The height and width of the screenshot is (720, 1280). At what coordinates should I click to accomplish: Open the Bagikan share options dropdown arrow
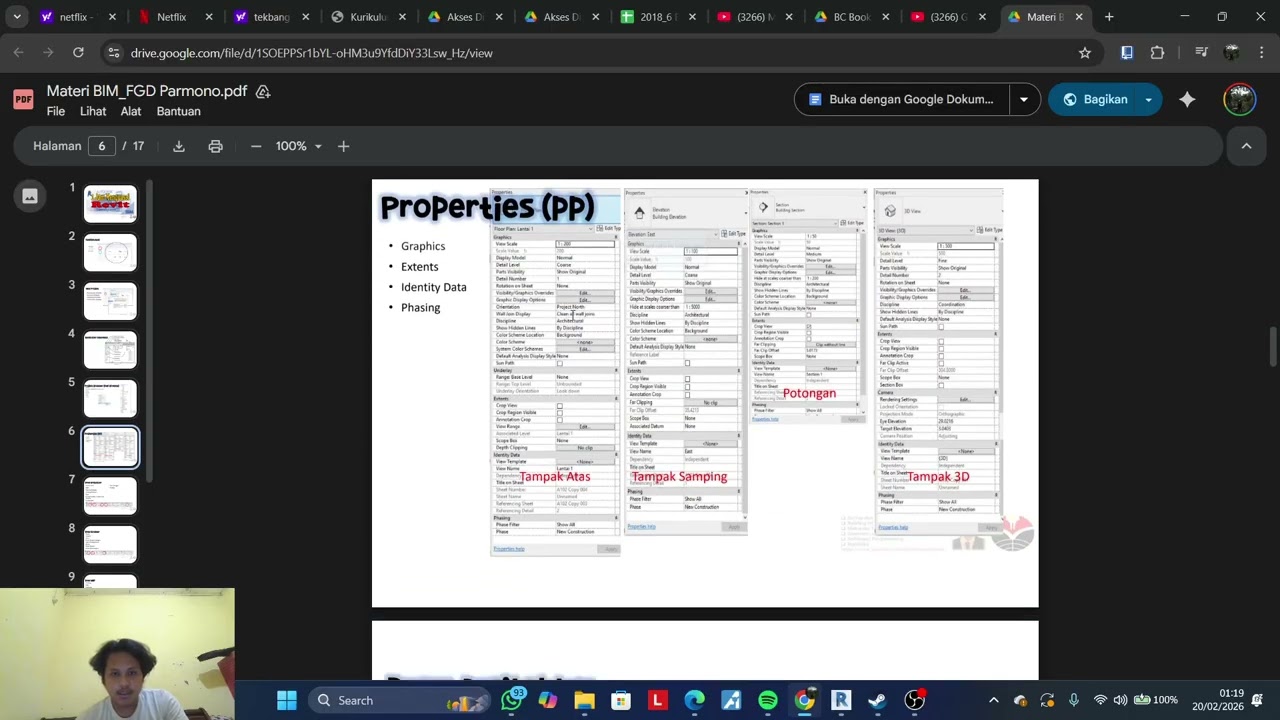[1148, 99]
